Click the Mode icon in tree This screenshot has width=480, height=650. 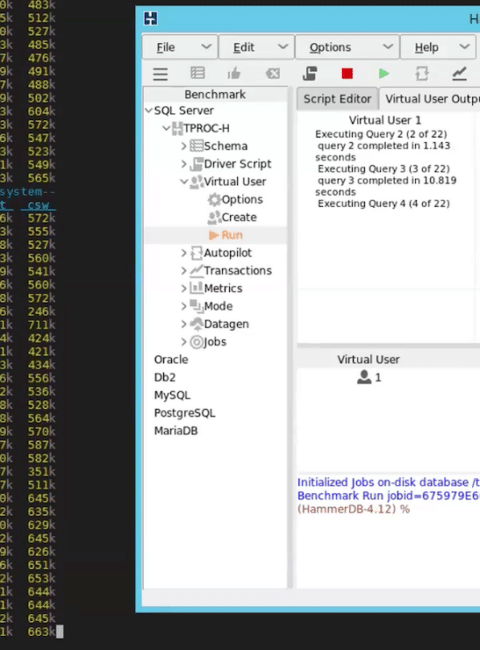[196, 306]
